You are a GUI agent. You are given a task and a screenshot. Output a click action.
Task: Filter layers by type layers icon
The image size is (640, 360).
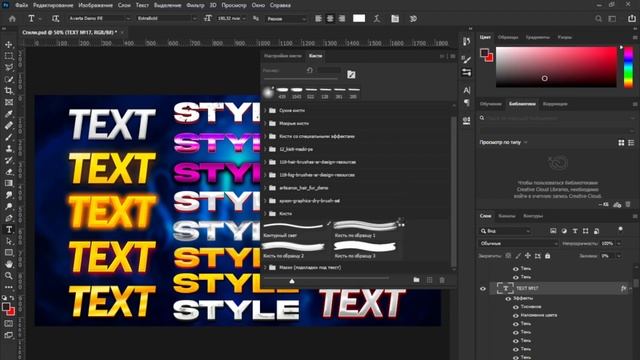pos(575,231)
